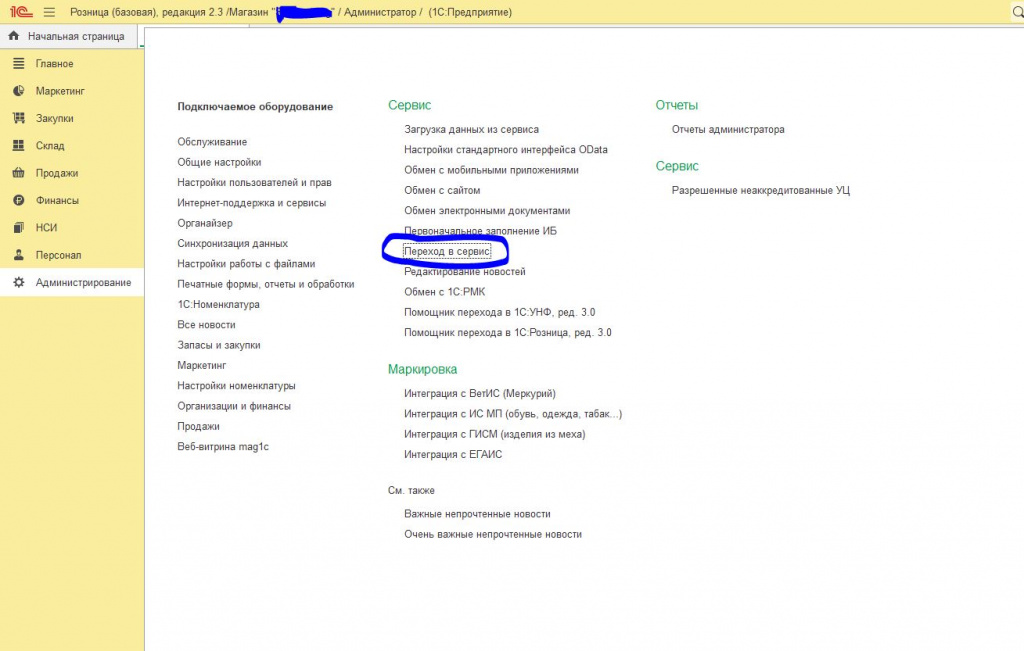Open Редактирование новостей
Viewport: 1024px width, 651px height.
(x=464, y=272)
